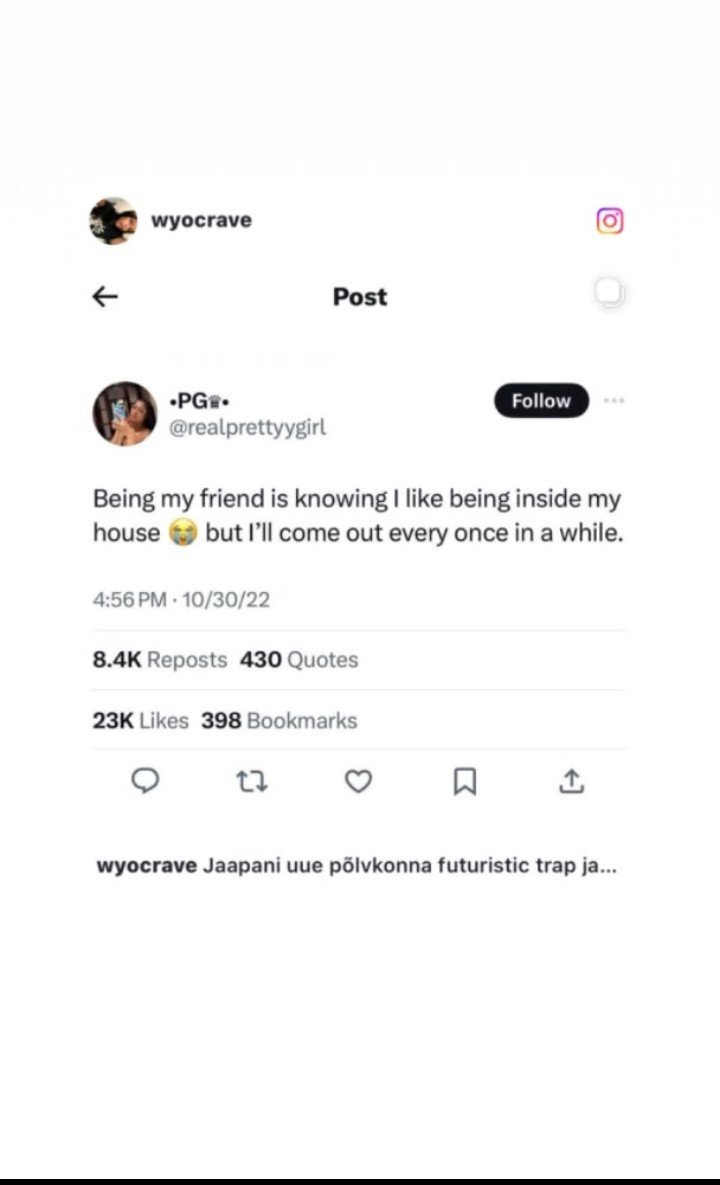
Task: Bookmark the post with bookmark icon
Action: pyautogui.click(x=465, y=781)
